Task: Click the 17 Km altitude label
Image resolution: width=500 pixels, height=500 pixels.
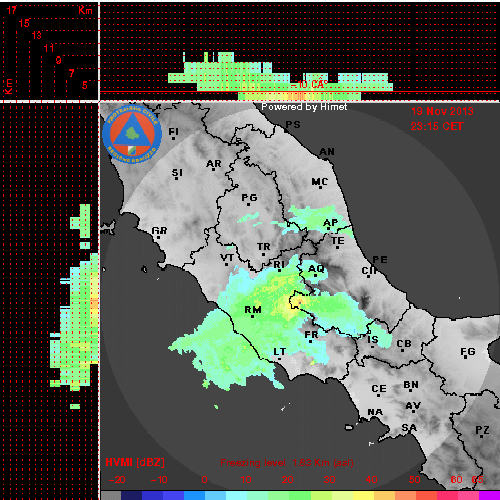Action: (11, 10)
